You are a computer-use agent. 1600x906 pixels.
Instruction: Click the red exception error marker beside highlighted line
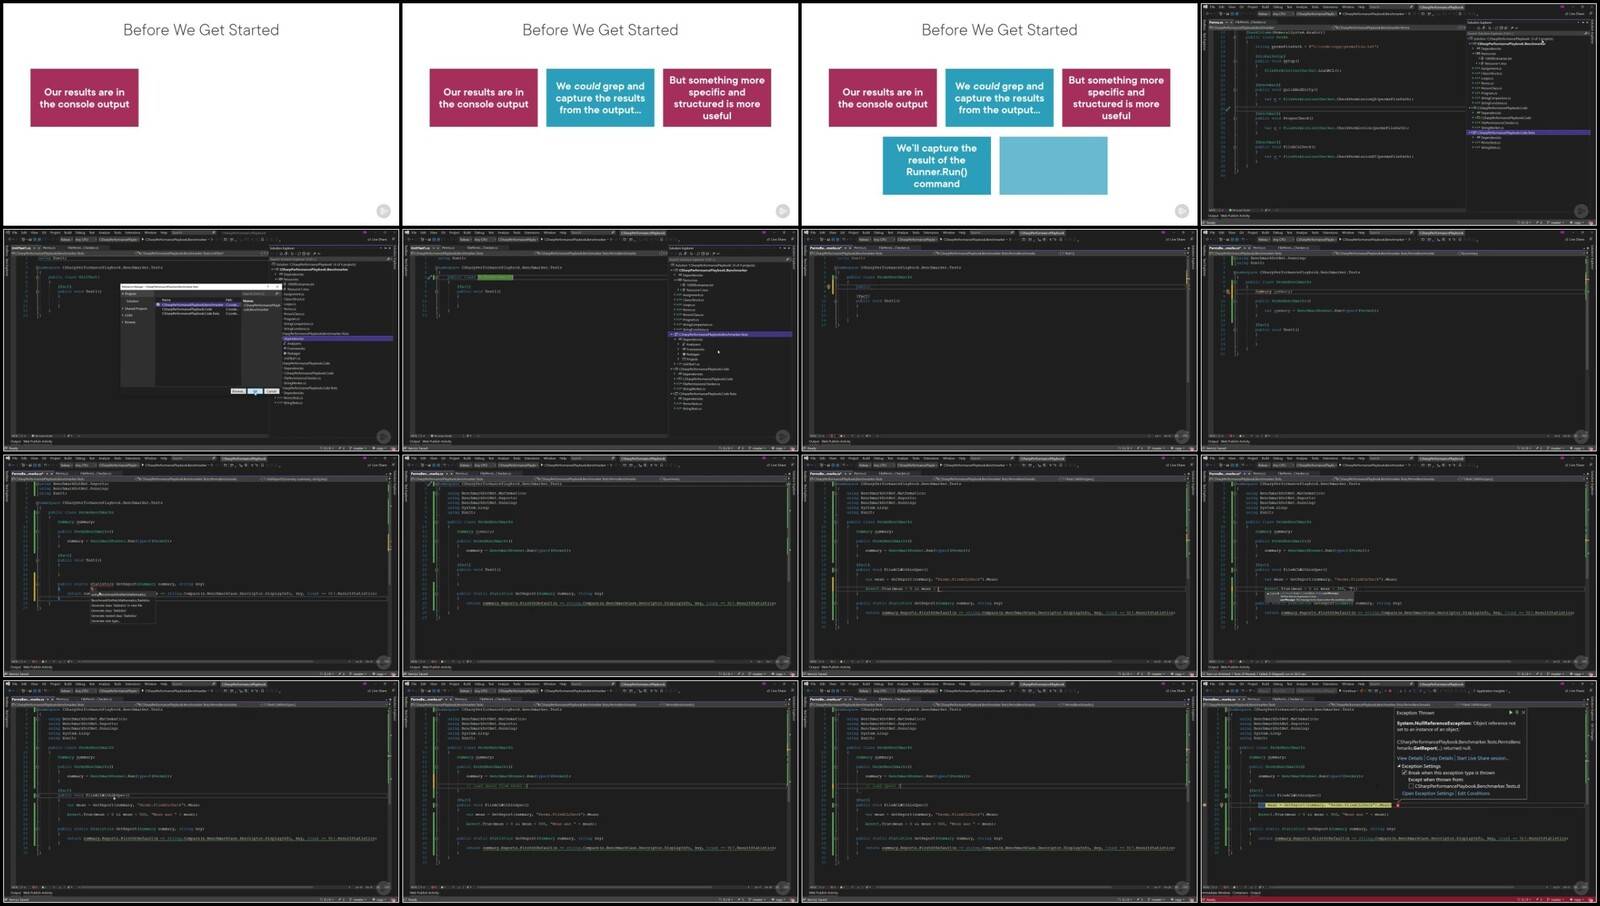pos(1398,805)
